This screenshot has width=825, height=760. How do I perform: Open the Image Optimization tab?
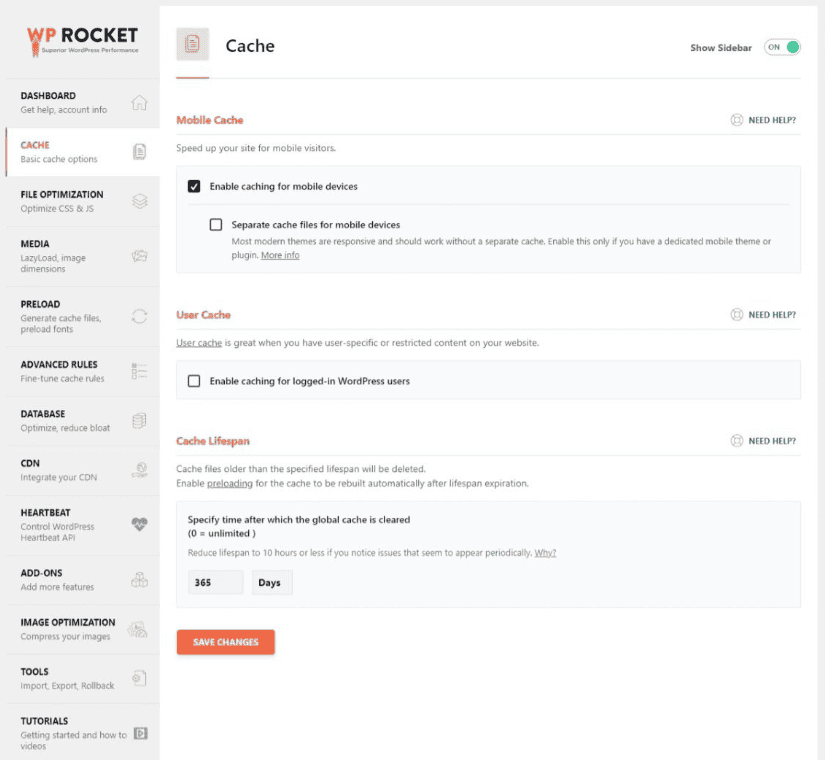click(68, 628)
